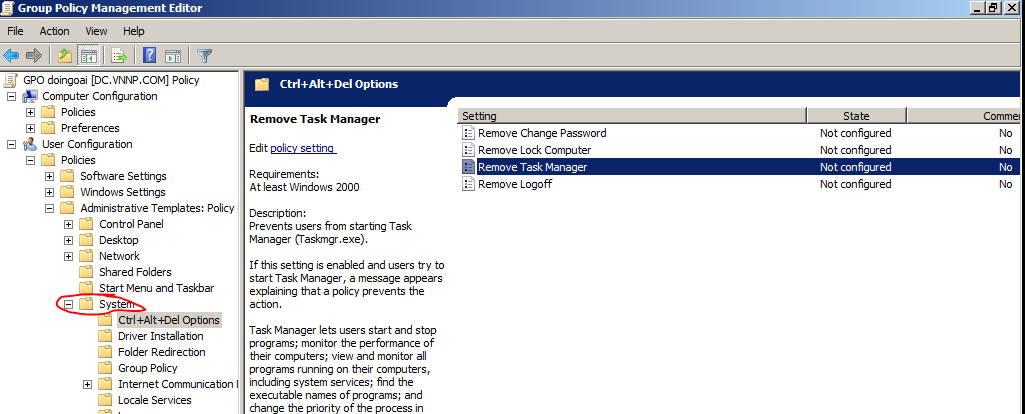The height and width of the screenshot is (414, 1025).
Task: Click the User Configuration node icon
Action: tap(29, 144)
